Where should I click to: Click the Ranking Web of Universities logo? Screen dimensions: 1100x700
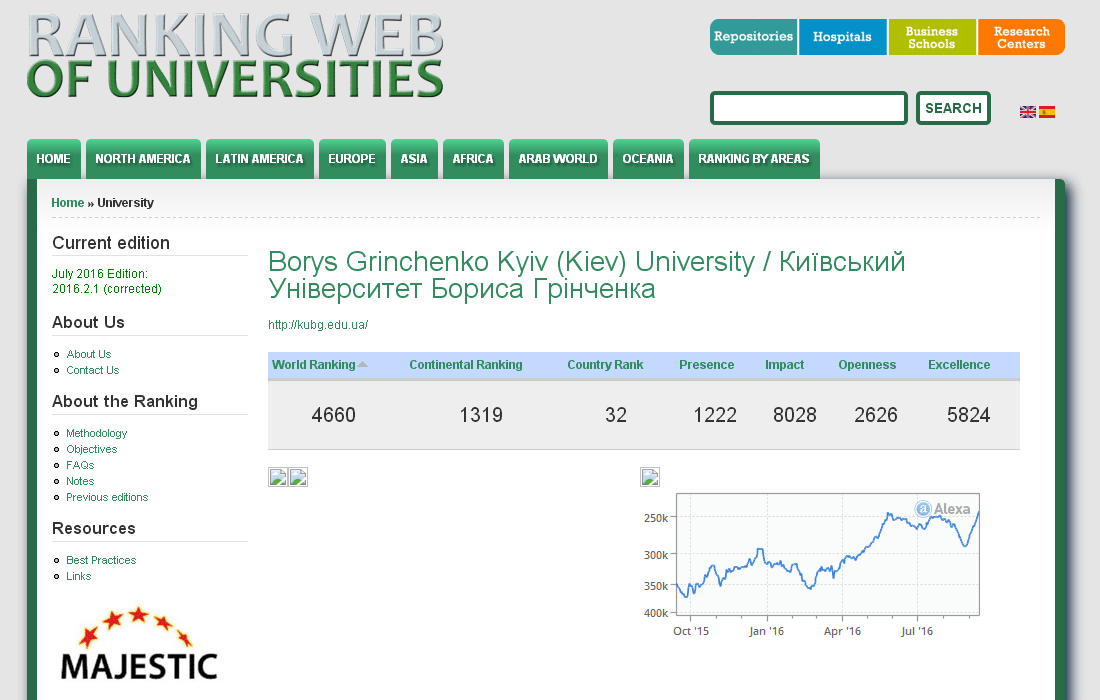pos(235,56)
